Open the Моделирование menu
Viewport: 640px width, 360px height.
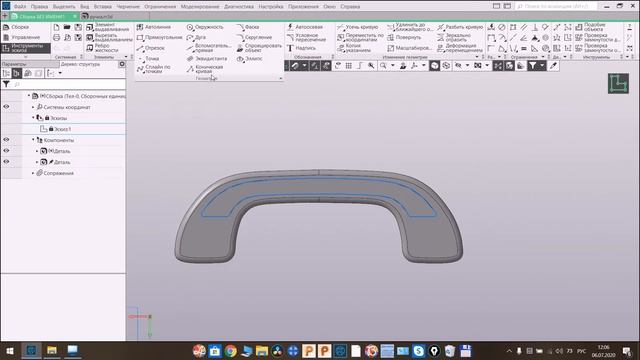click(x=200, y=7)
